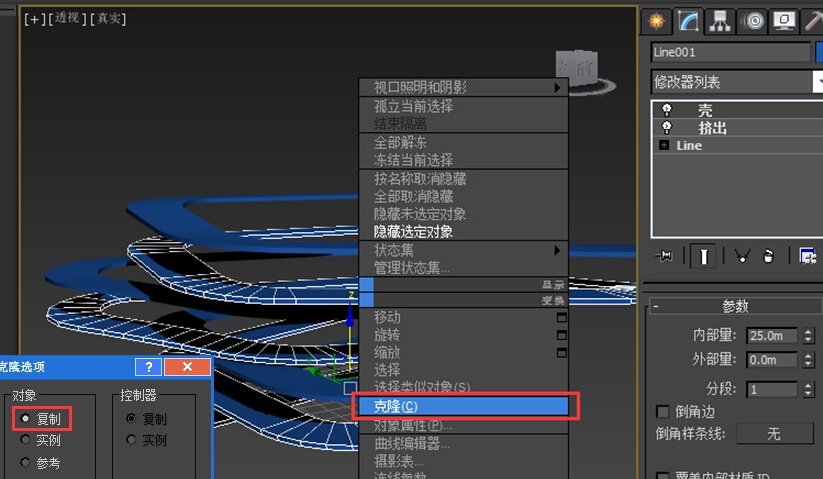Toggle Show End Result icon
The height and width of the screenshot is (479, 823).
coord(703,257)
